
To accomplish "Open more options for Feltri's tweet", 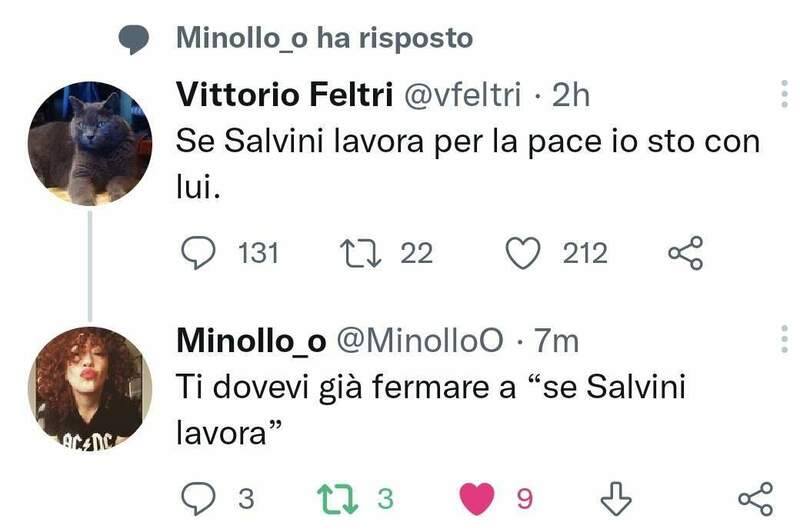I will [x=783, y=95].
